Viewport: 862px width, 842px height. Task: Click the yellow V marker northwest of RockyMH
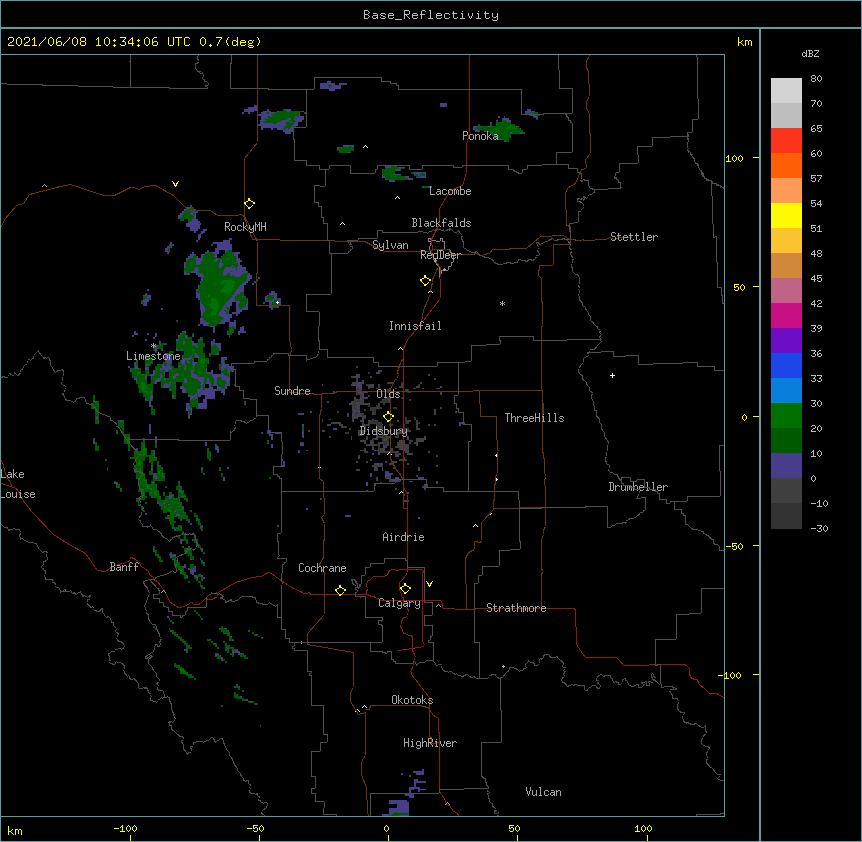(175, 184)
